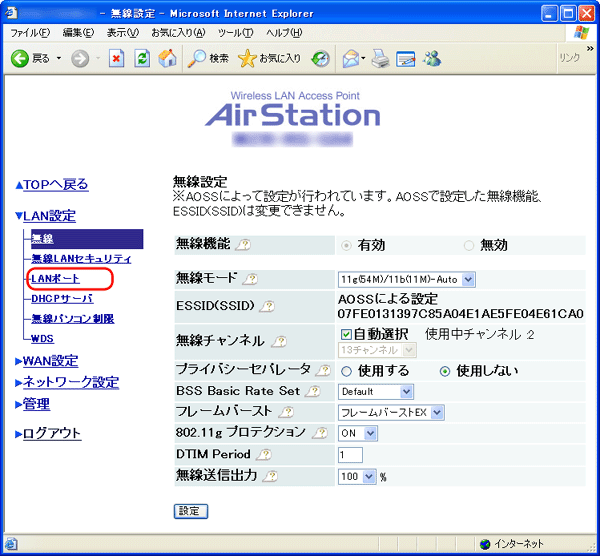Screen dimensions: 600x556
Task: Open the 無線パソコン制限 link
Action: point(73,318)
